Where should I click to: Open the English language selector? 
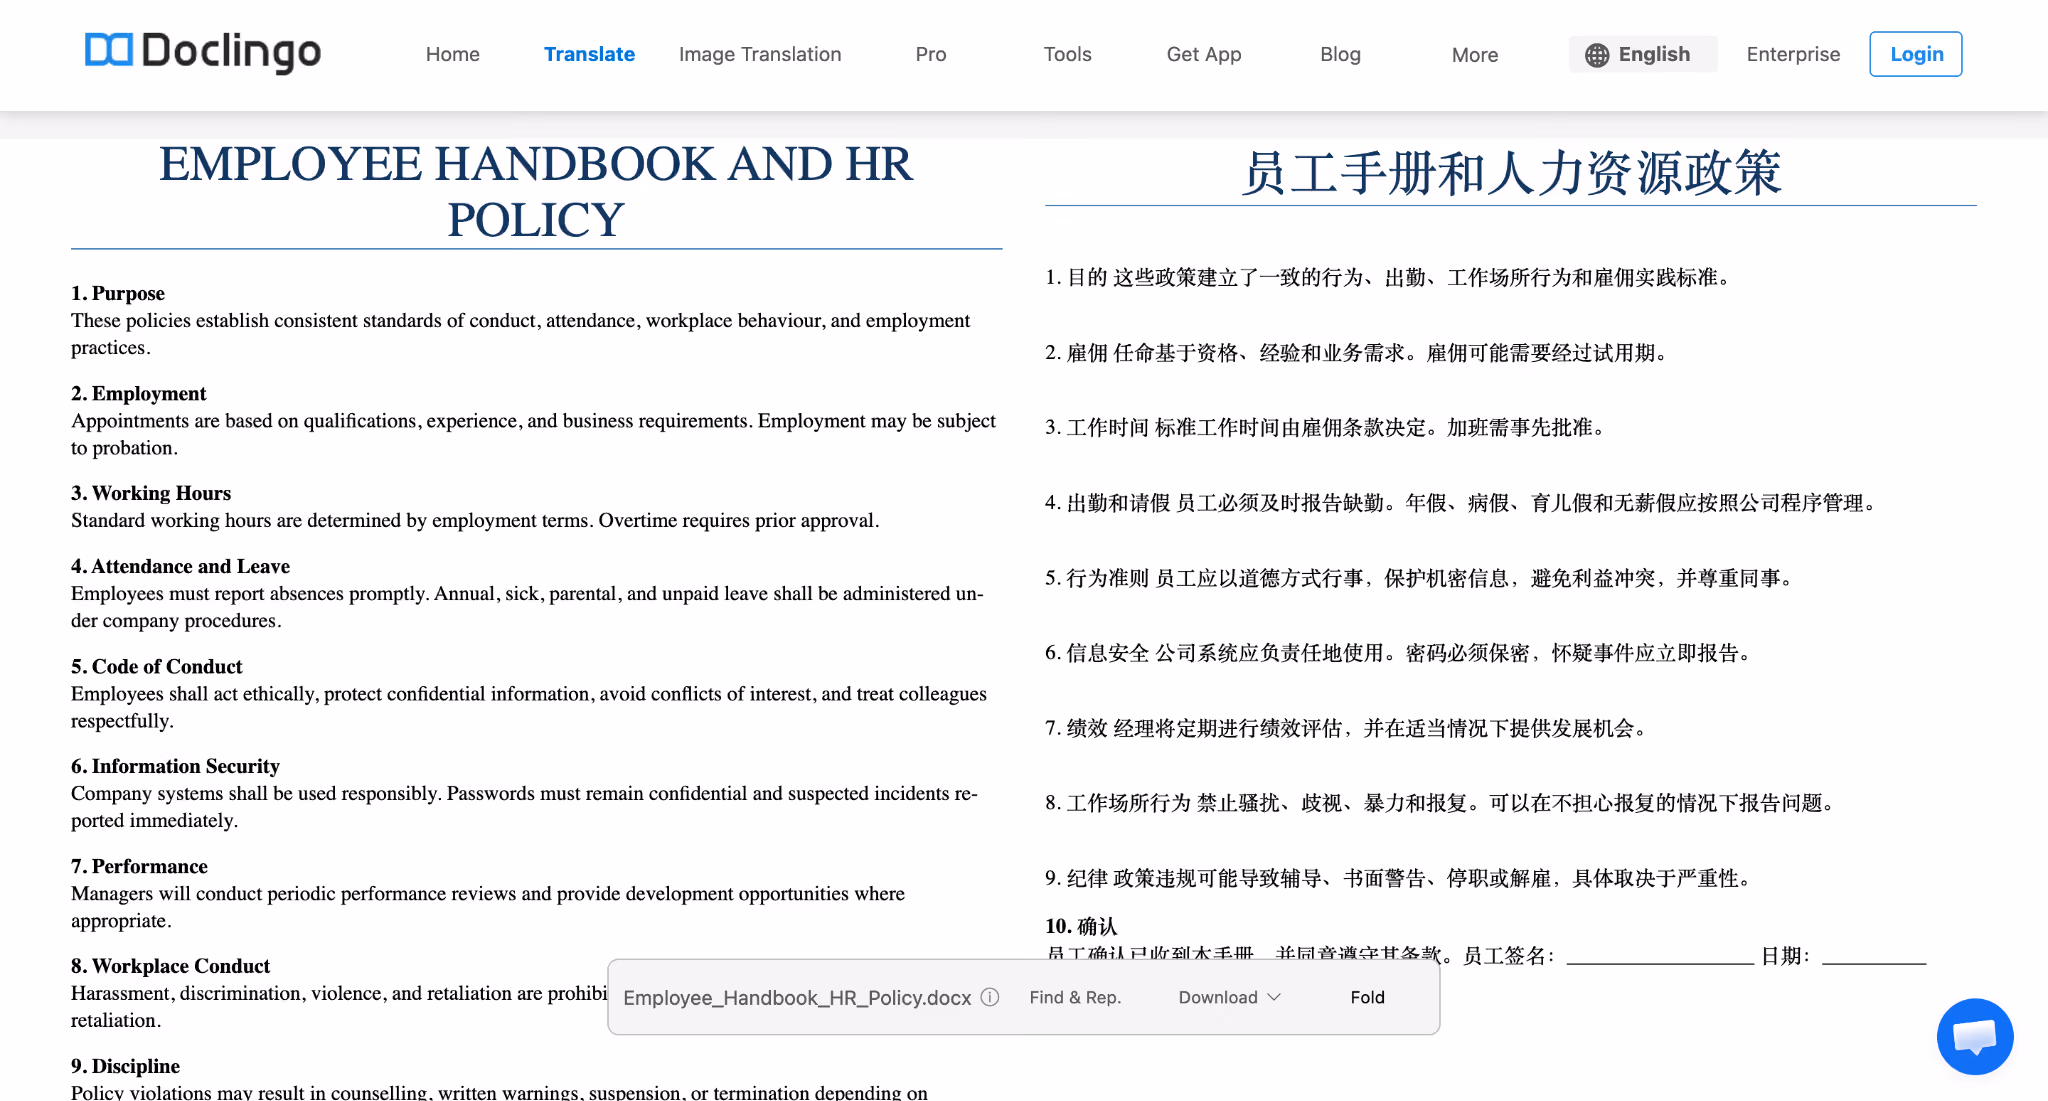point(1642,54)
